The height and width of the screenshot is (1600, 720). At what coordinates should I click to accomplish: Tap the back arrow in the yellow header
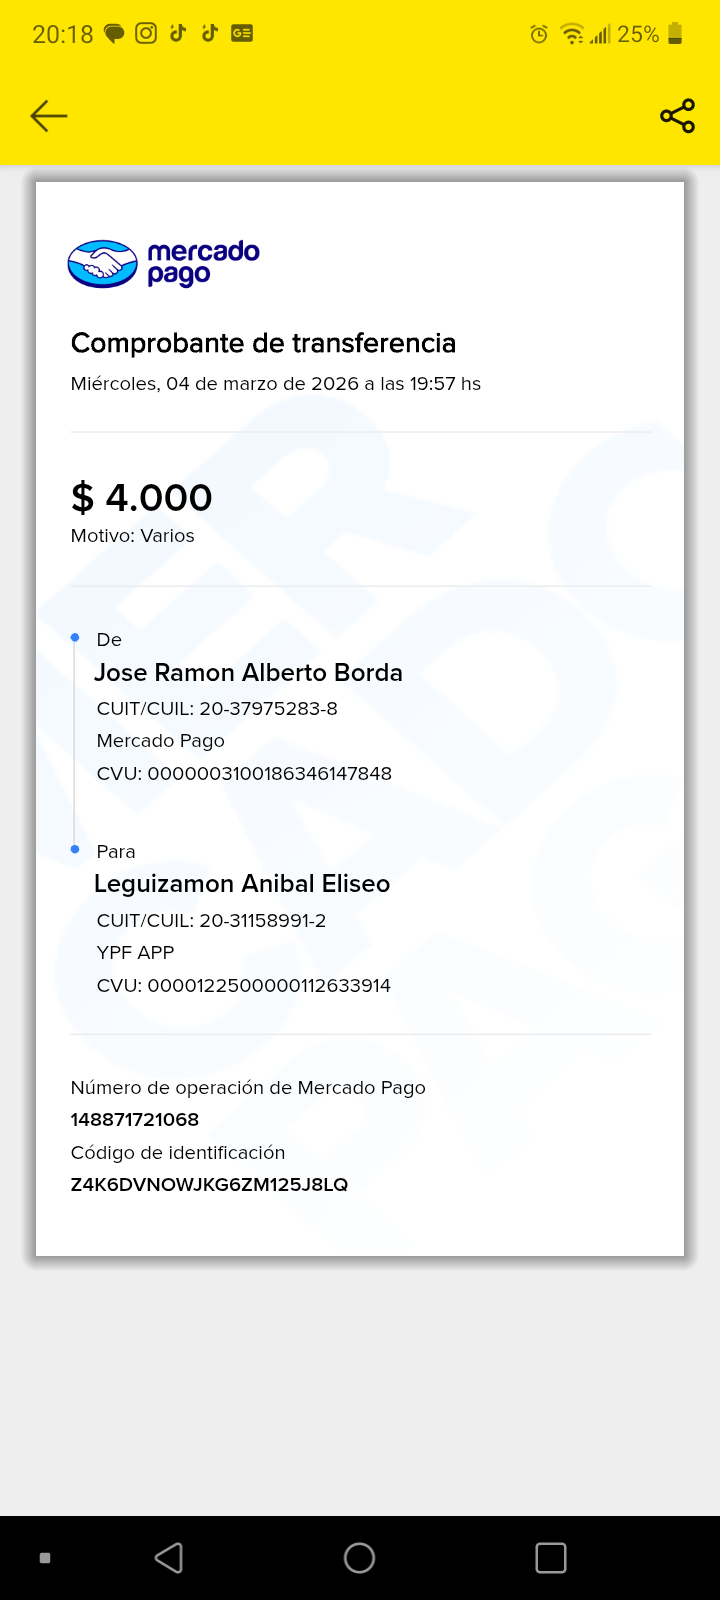[x=48, y=116]
